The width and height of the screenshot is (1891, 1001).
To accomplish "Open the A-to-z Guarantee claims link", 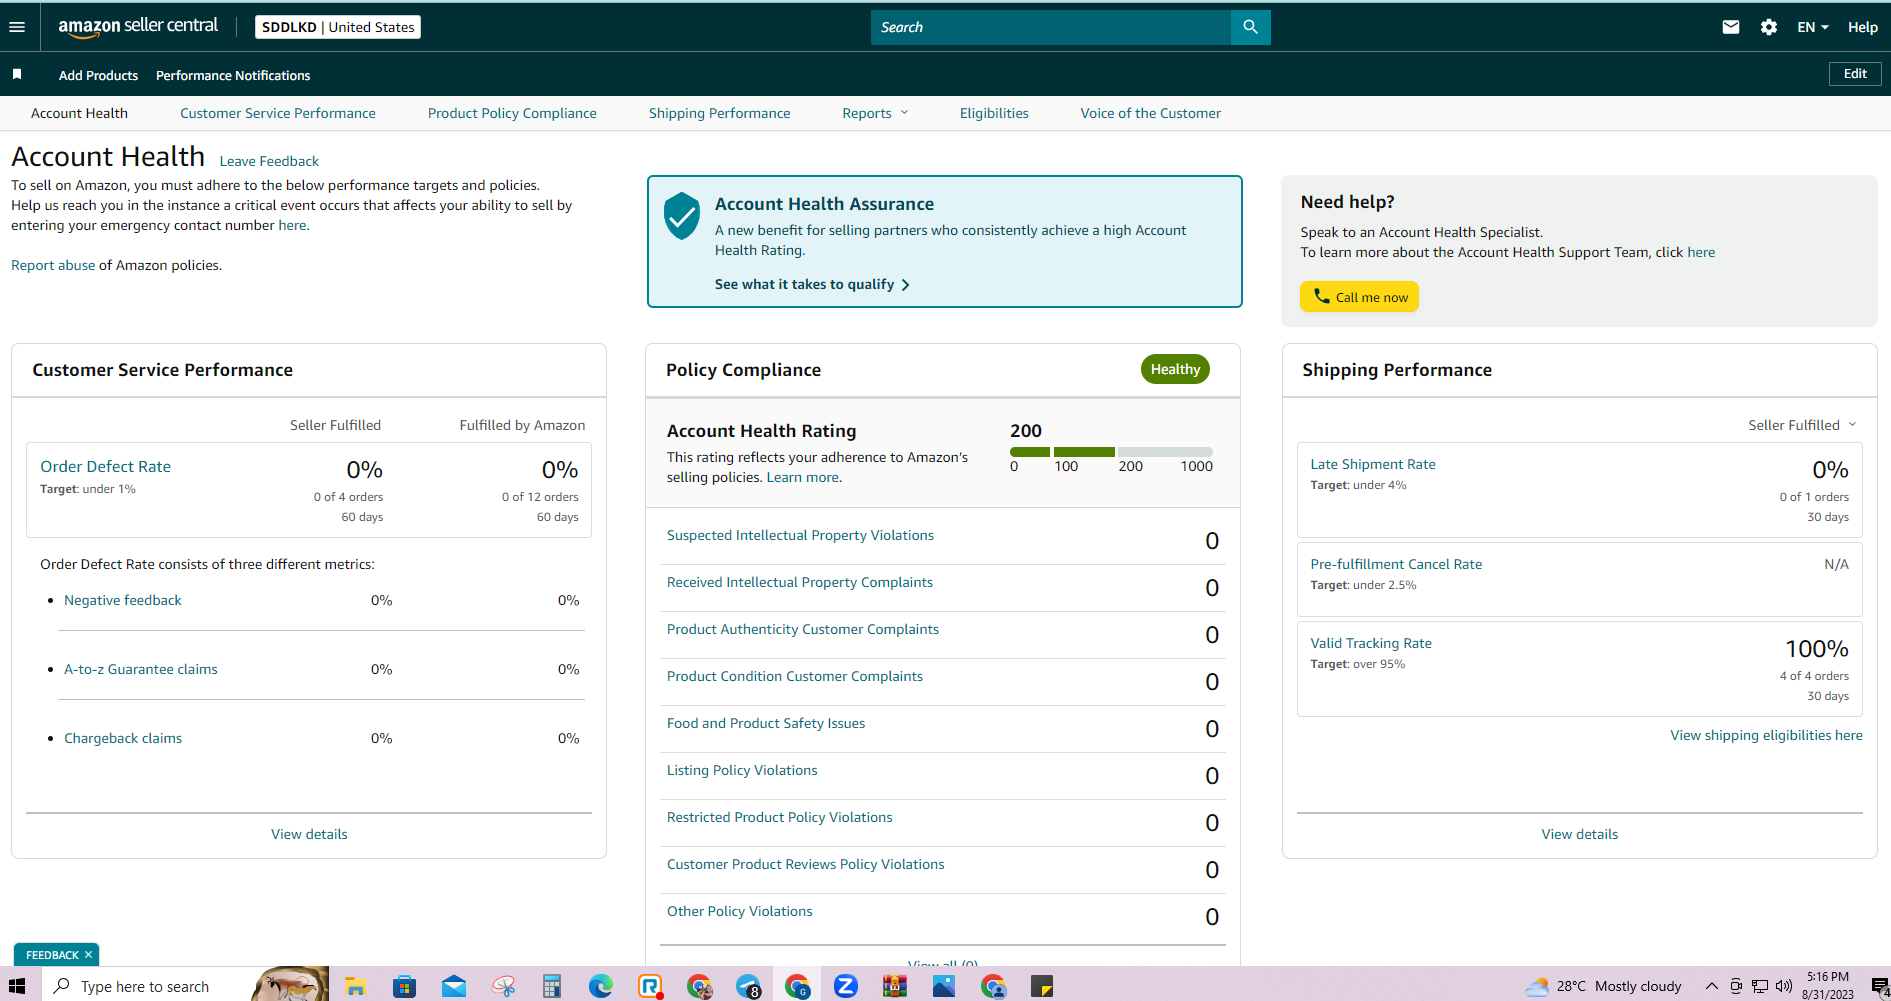I will pos(141,669).
